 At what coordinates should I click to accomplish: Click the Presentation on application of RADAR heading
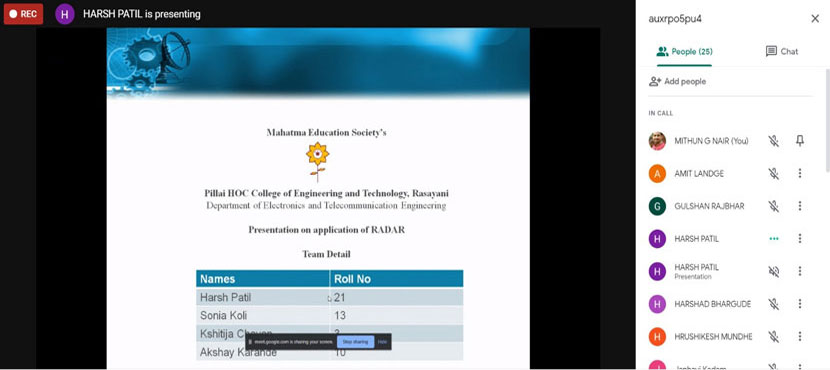(x=327, y=230)
